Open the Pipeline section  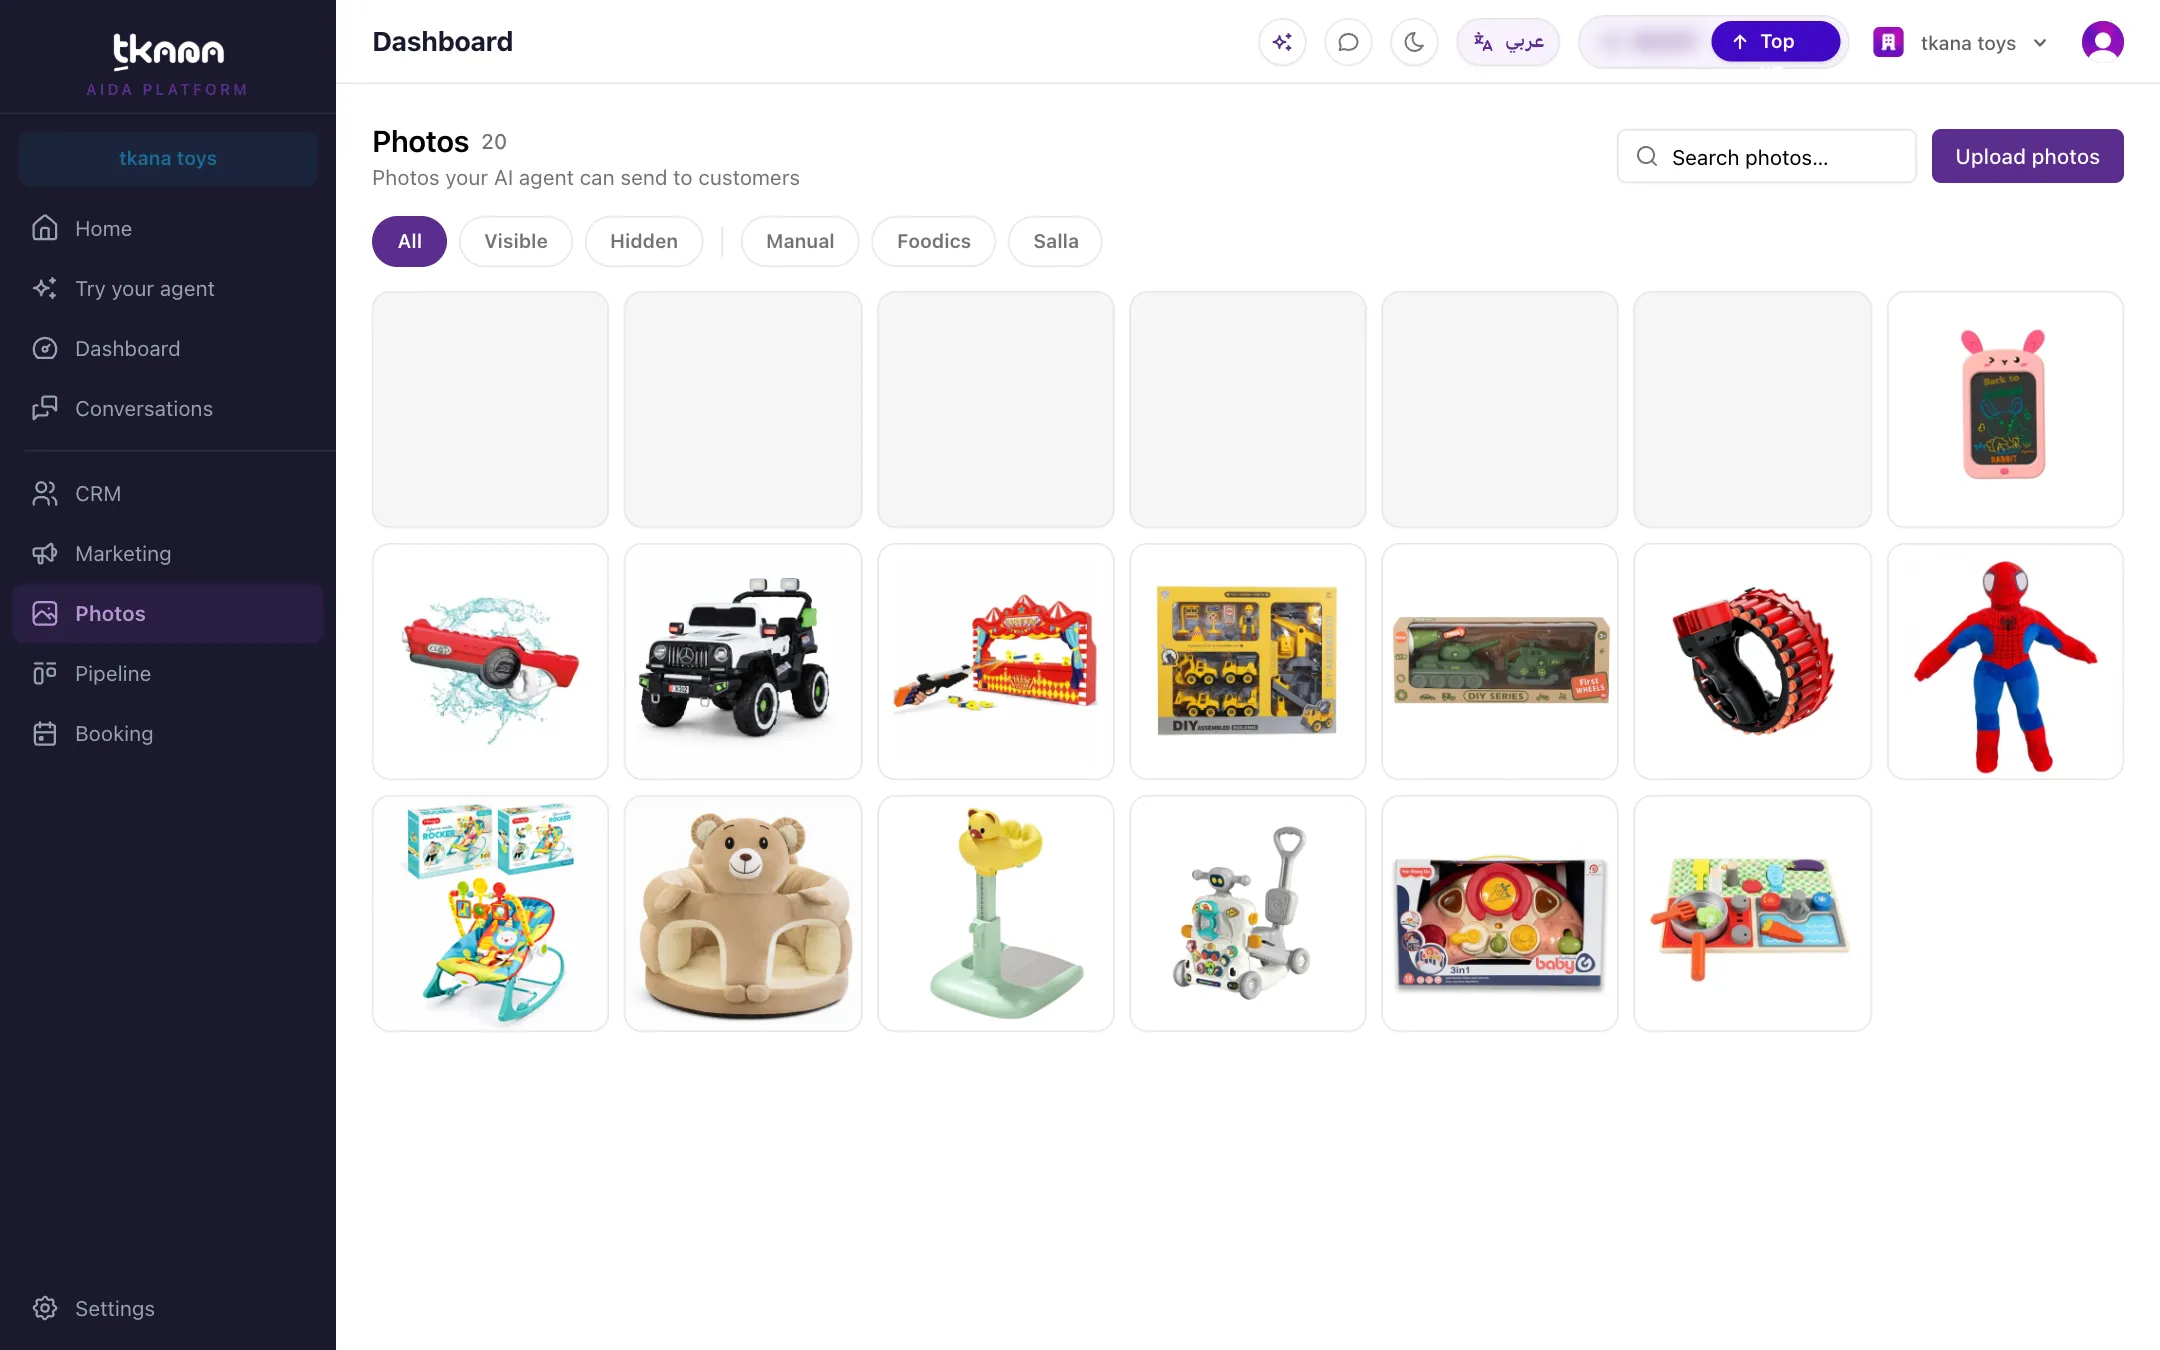(x=168, y=674)
